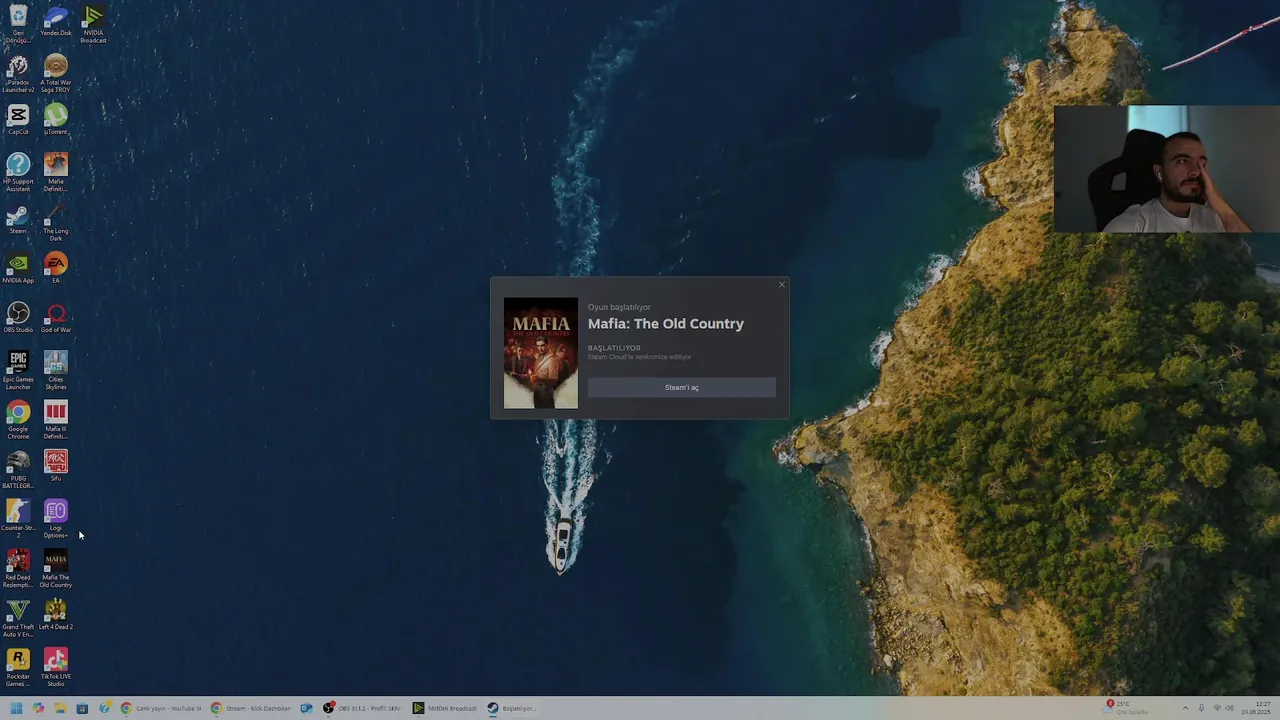Open the TikTok LIVE Studio shortcut
The width and height of the screenshot is (1280, 720).
[56, 667]
